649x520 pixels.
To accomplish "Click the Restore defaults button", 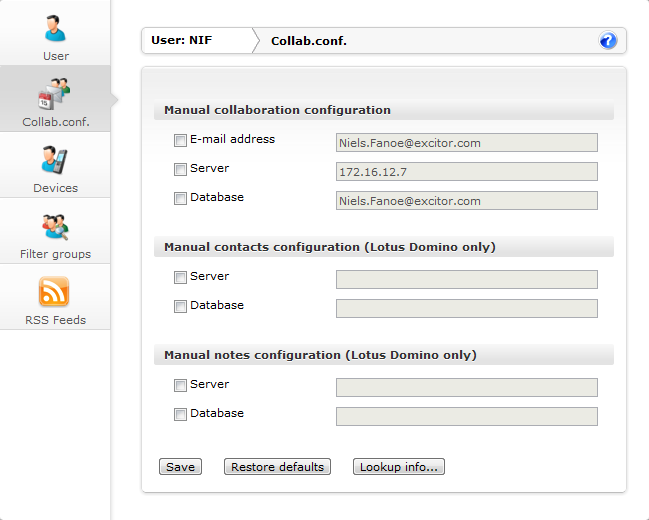I will [278, 467].
